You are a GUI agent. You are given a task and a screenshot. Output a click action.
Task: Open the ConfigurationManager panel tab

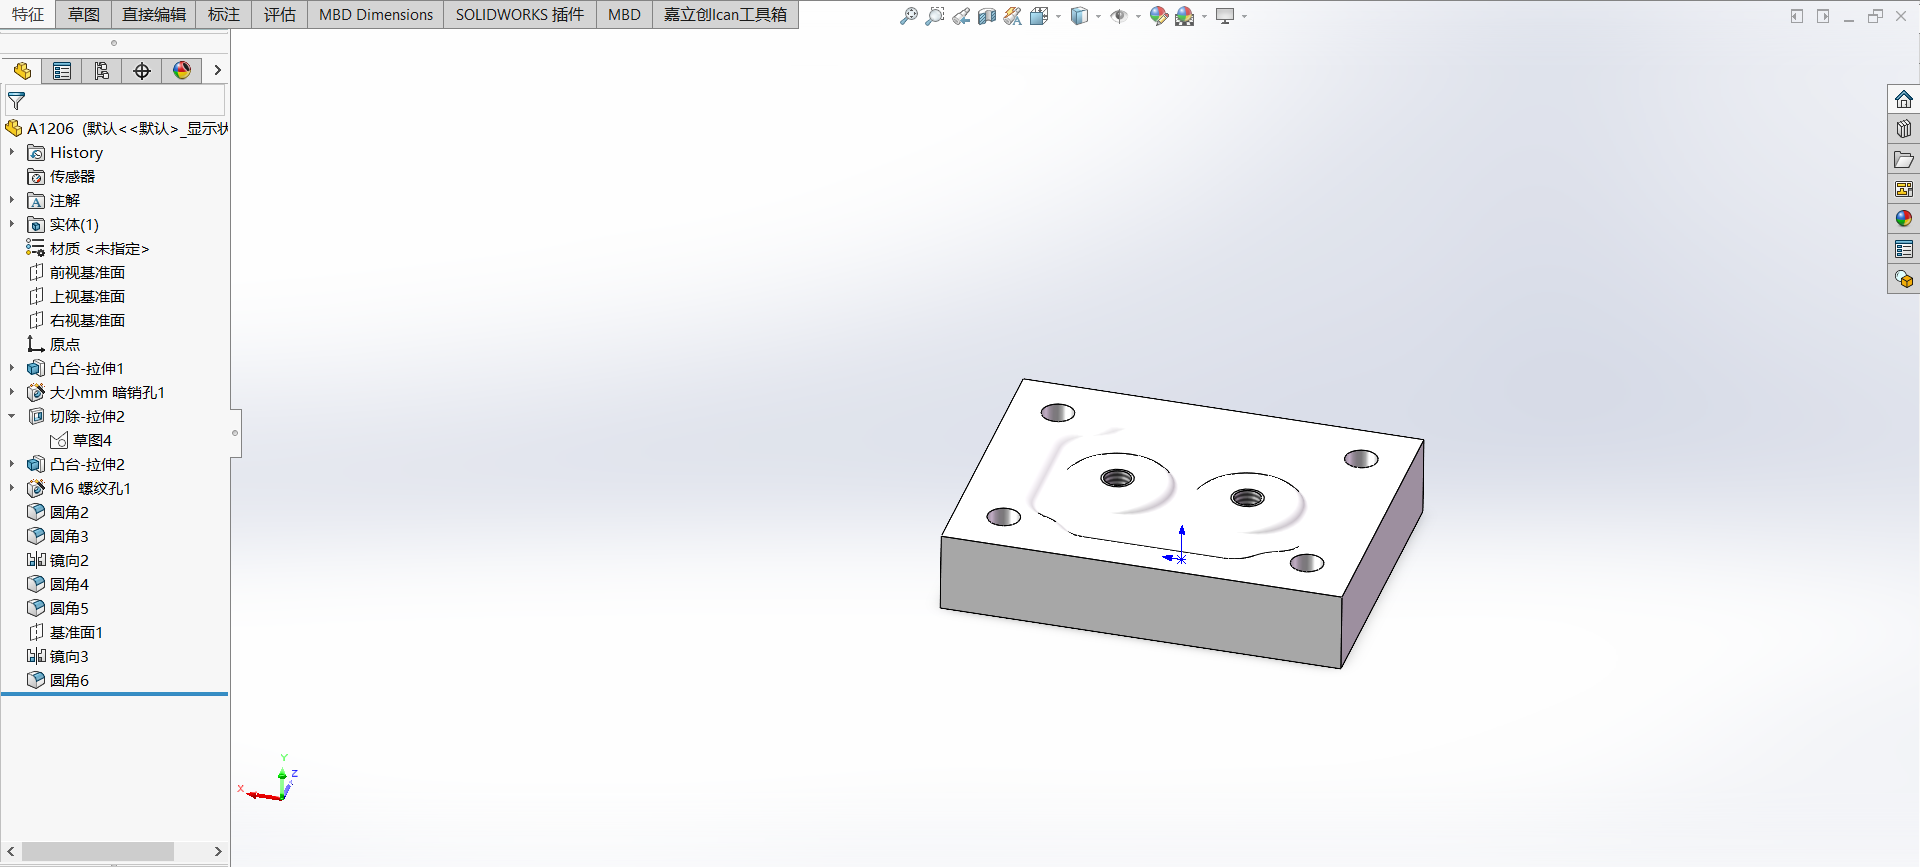(x=102, y=71)
